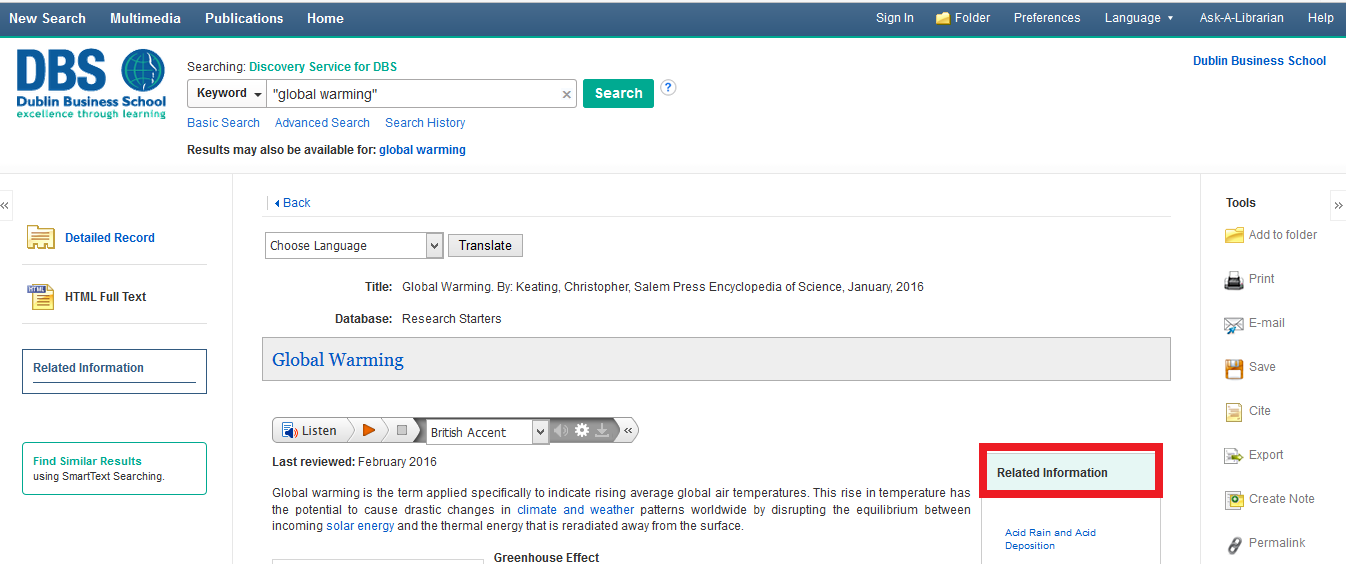The image size is (1354, 564).
Task: Click the Translate button
Action: click(x=485, y=245)
